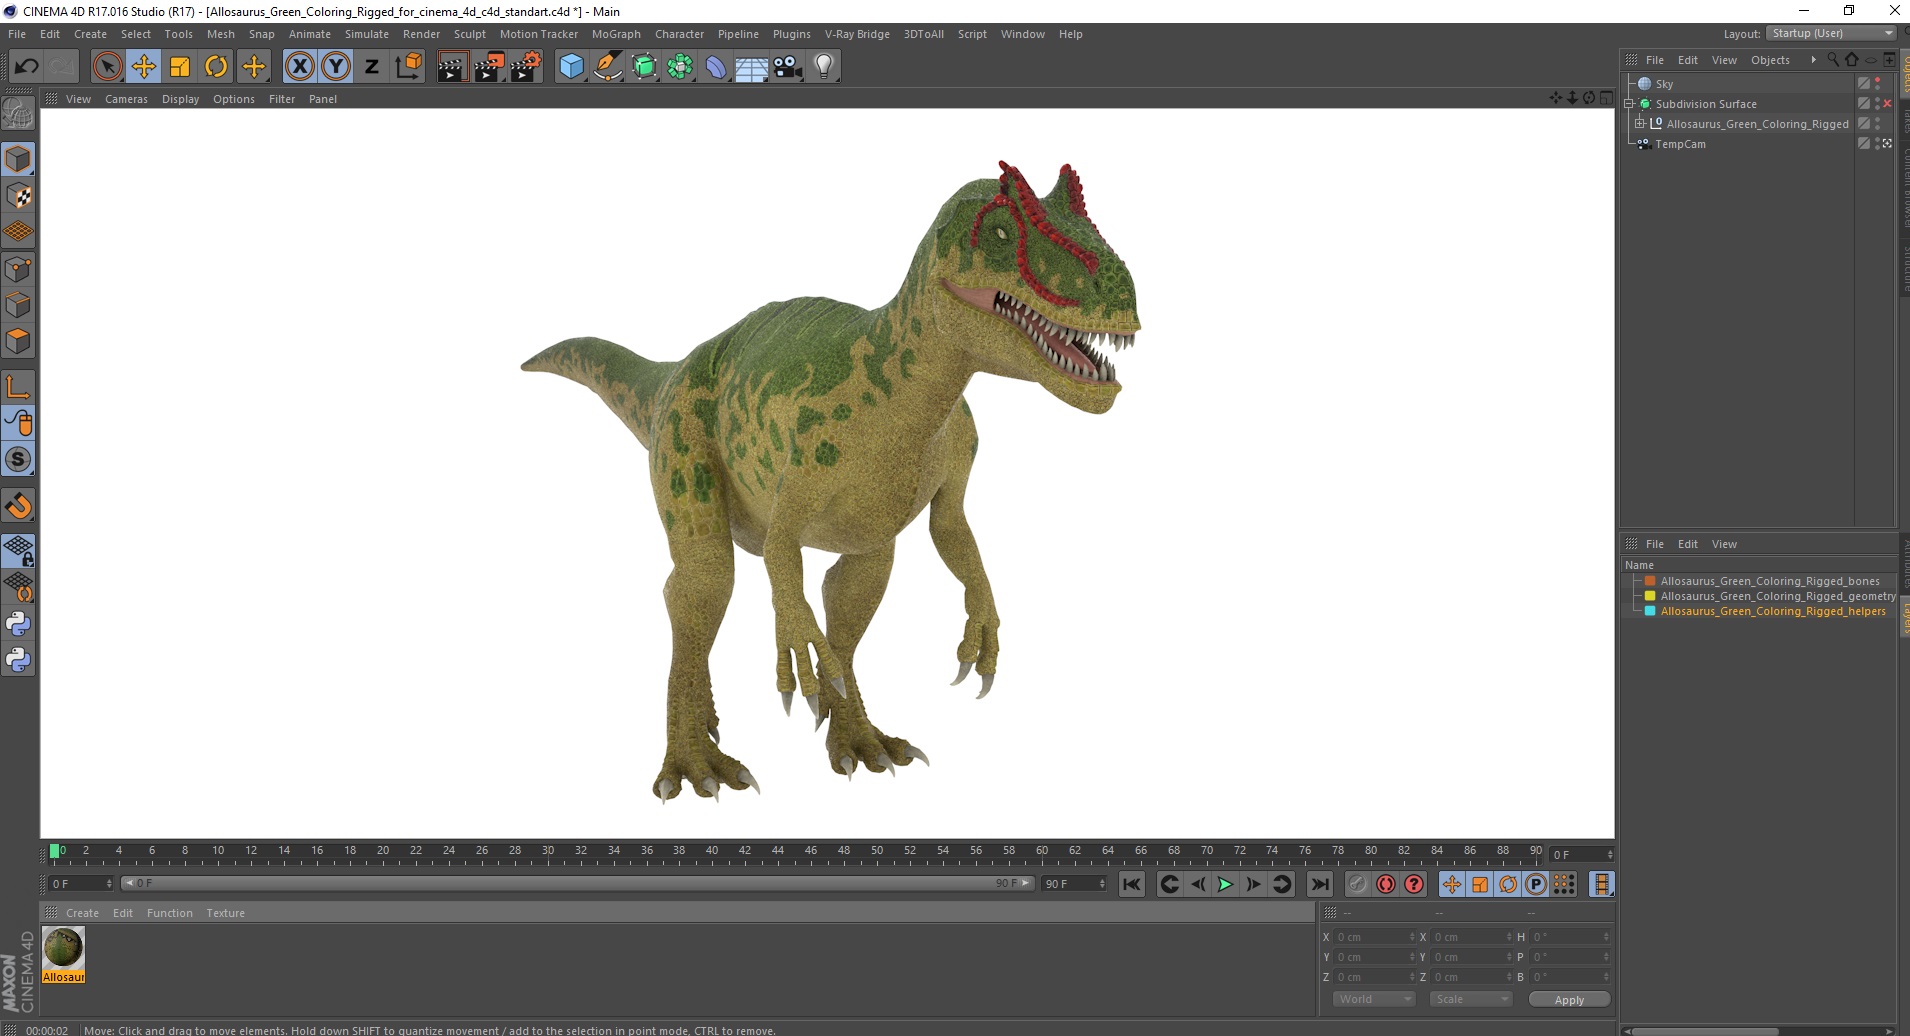Viewport: 1910px width, 1036px height.
Task: Open the Layout dropdown Startup (User)
Action: pos(1831,33)
